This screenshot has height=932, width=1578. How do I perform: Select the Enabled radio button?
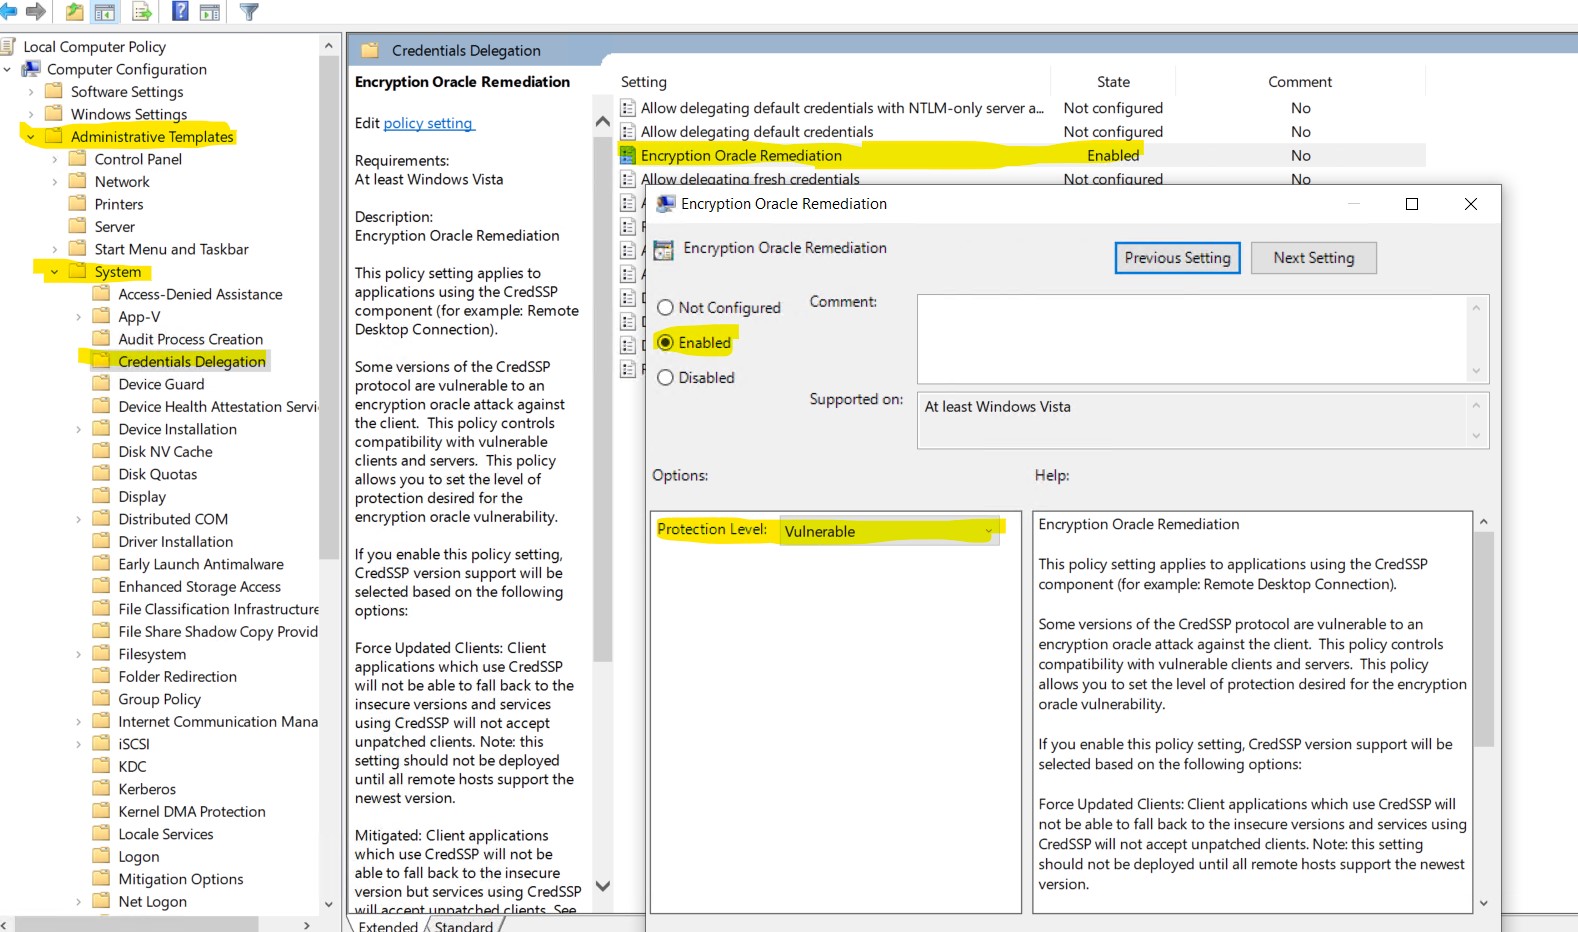pos(665,342)
